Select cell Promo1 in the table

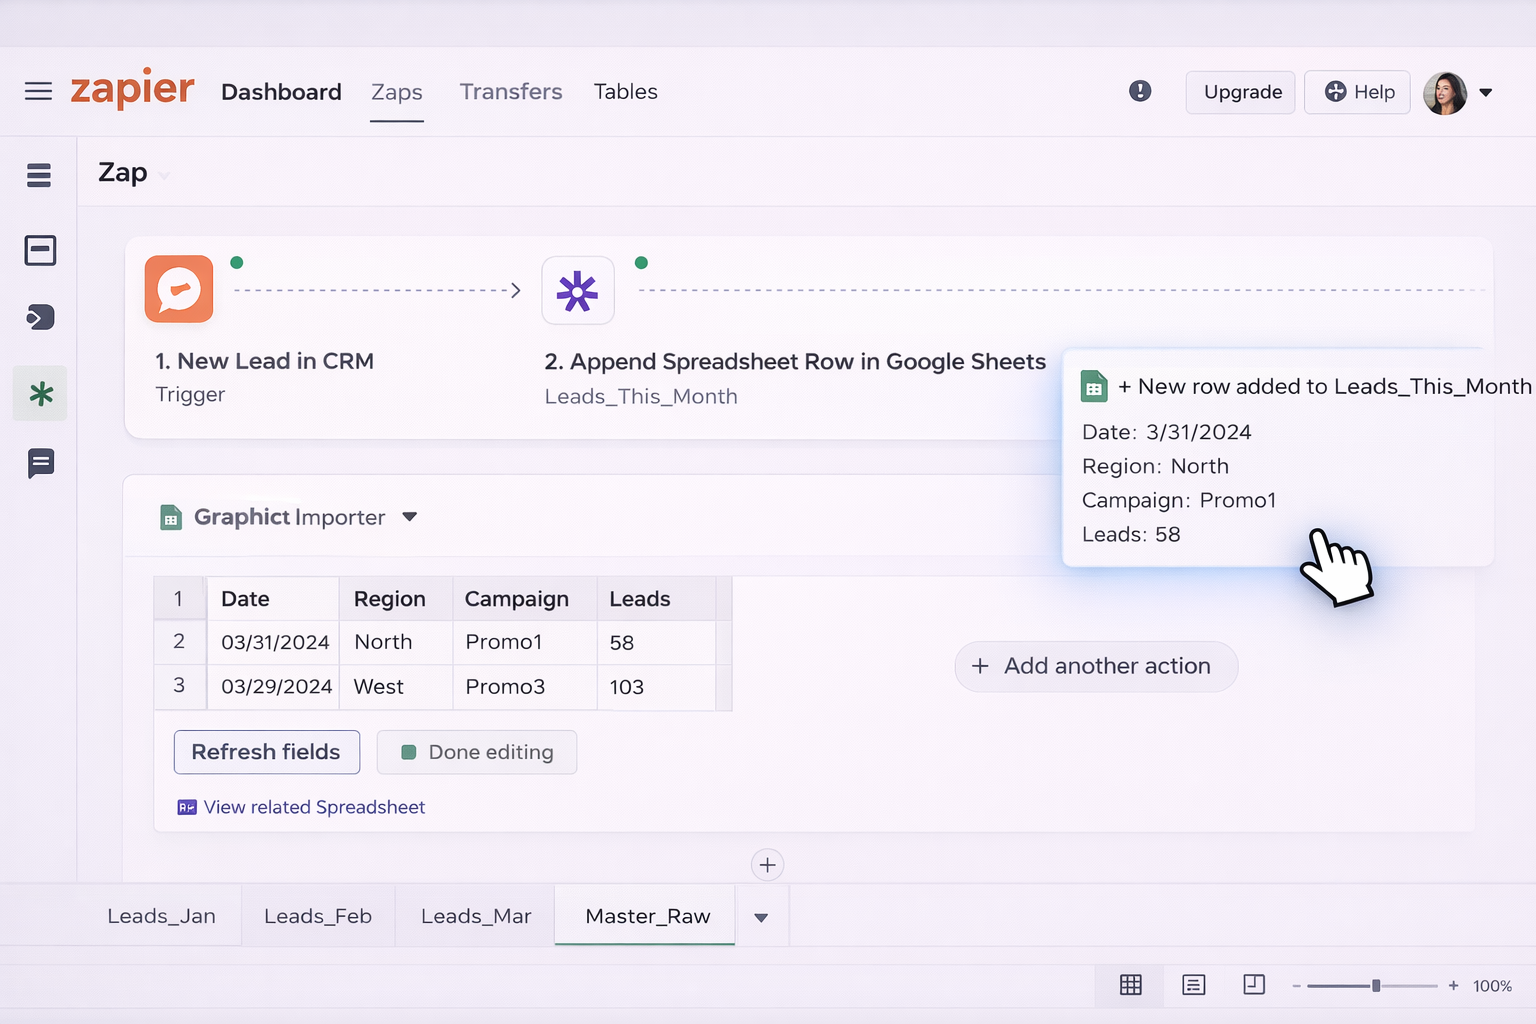(x=525, y=643)
